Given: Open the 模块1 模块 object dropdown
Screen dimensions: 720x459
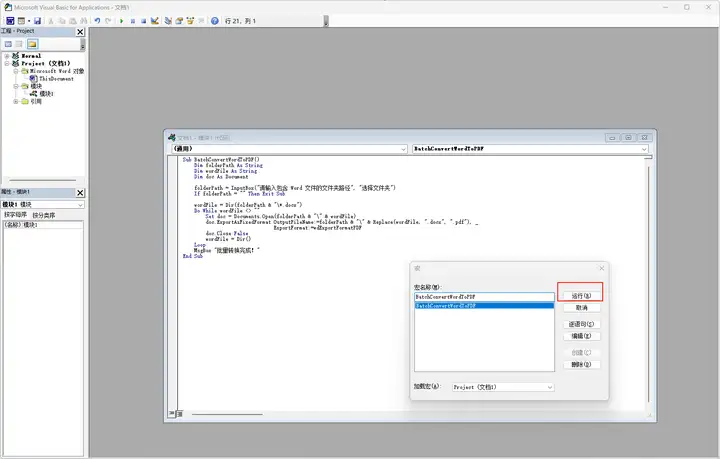Looking at the screenshot, I should [80, 205].
